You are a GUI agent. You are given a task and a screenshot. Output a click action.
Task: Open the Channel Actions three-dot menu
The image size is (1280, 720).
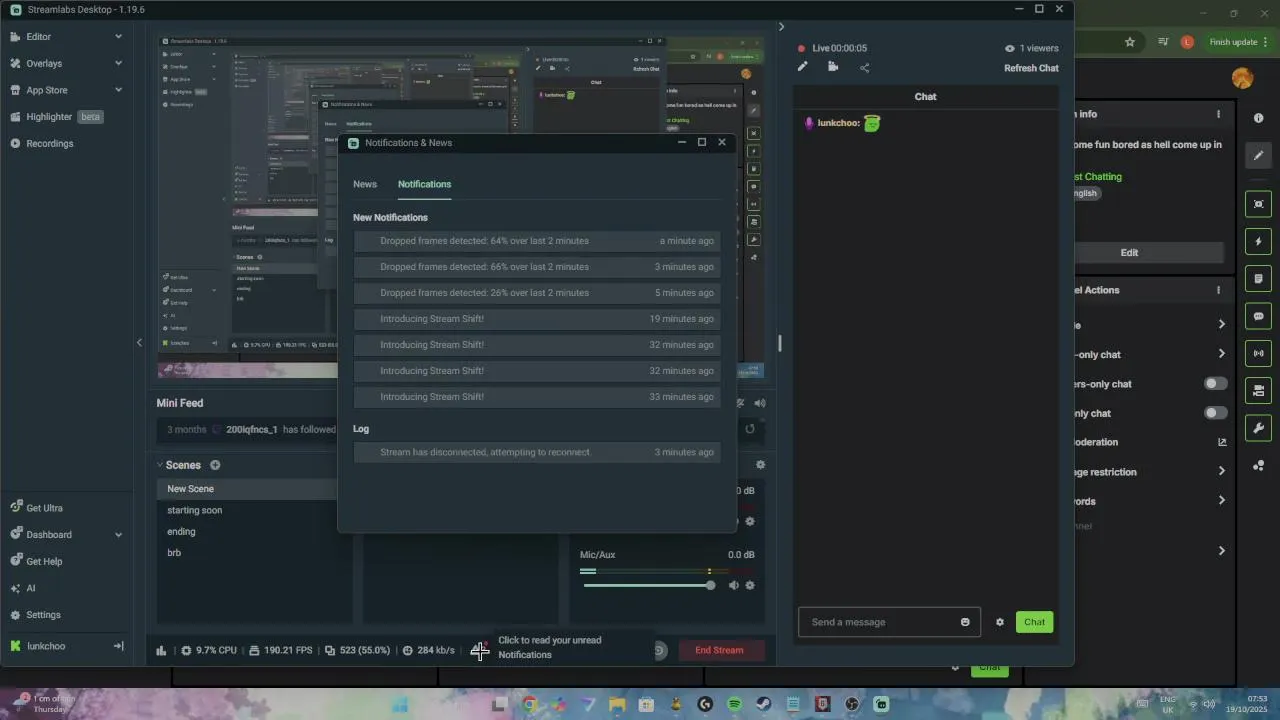[1218, 290]
